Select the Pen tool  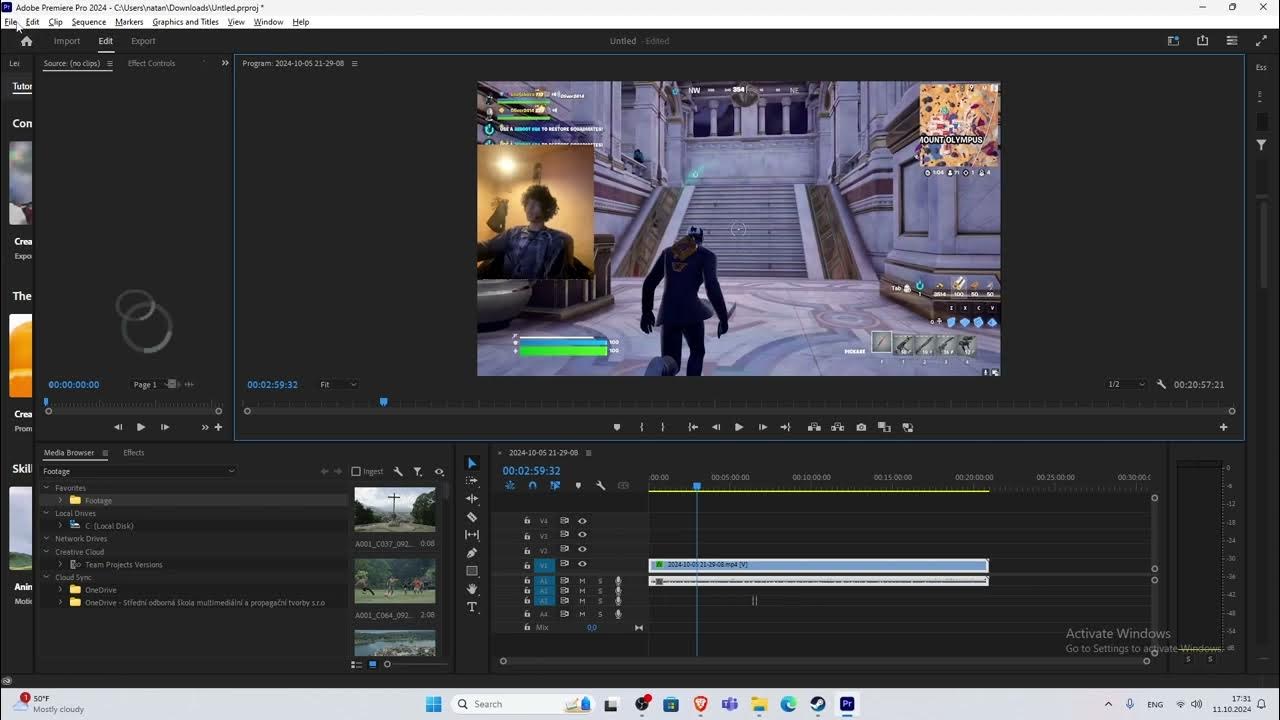coord(472,553)
